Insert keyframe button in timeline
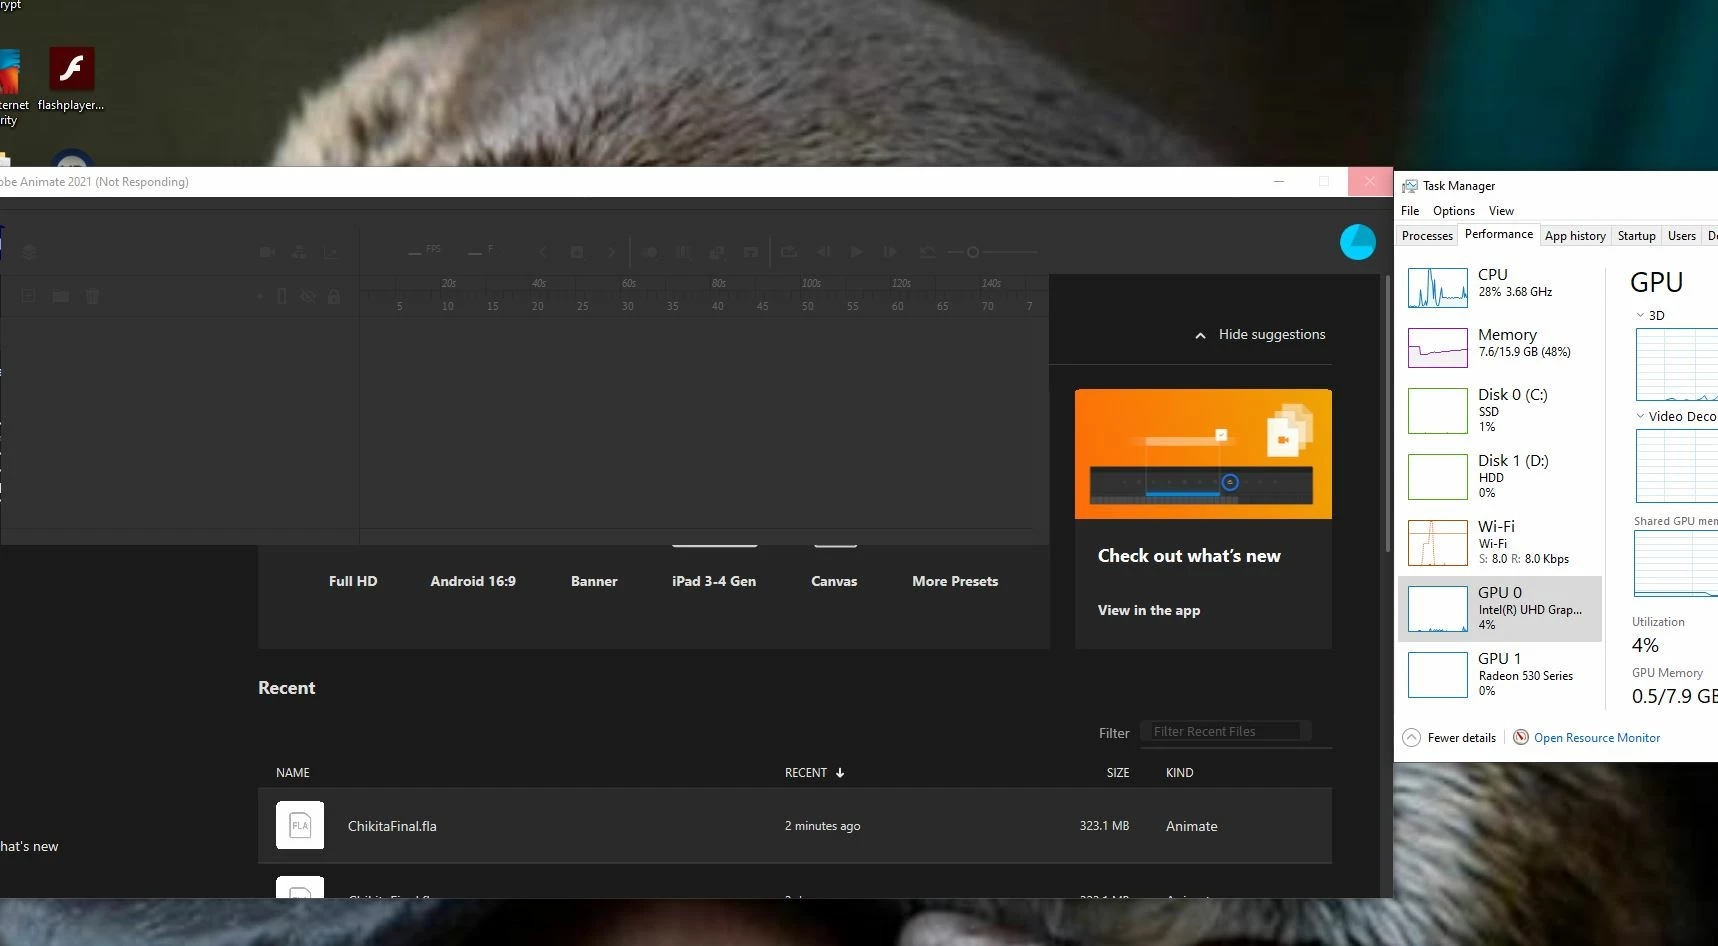The image size is (1718, 946). [577, 252]
